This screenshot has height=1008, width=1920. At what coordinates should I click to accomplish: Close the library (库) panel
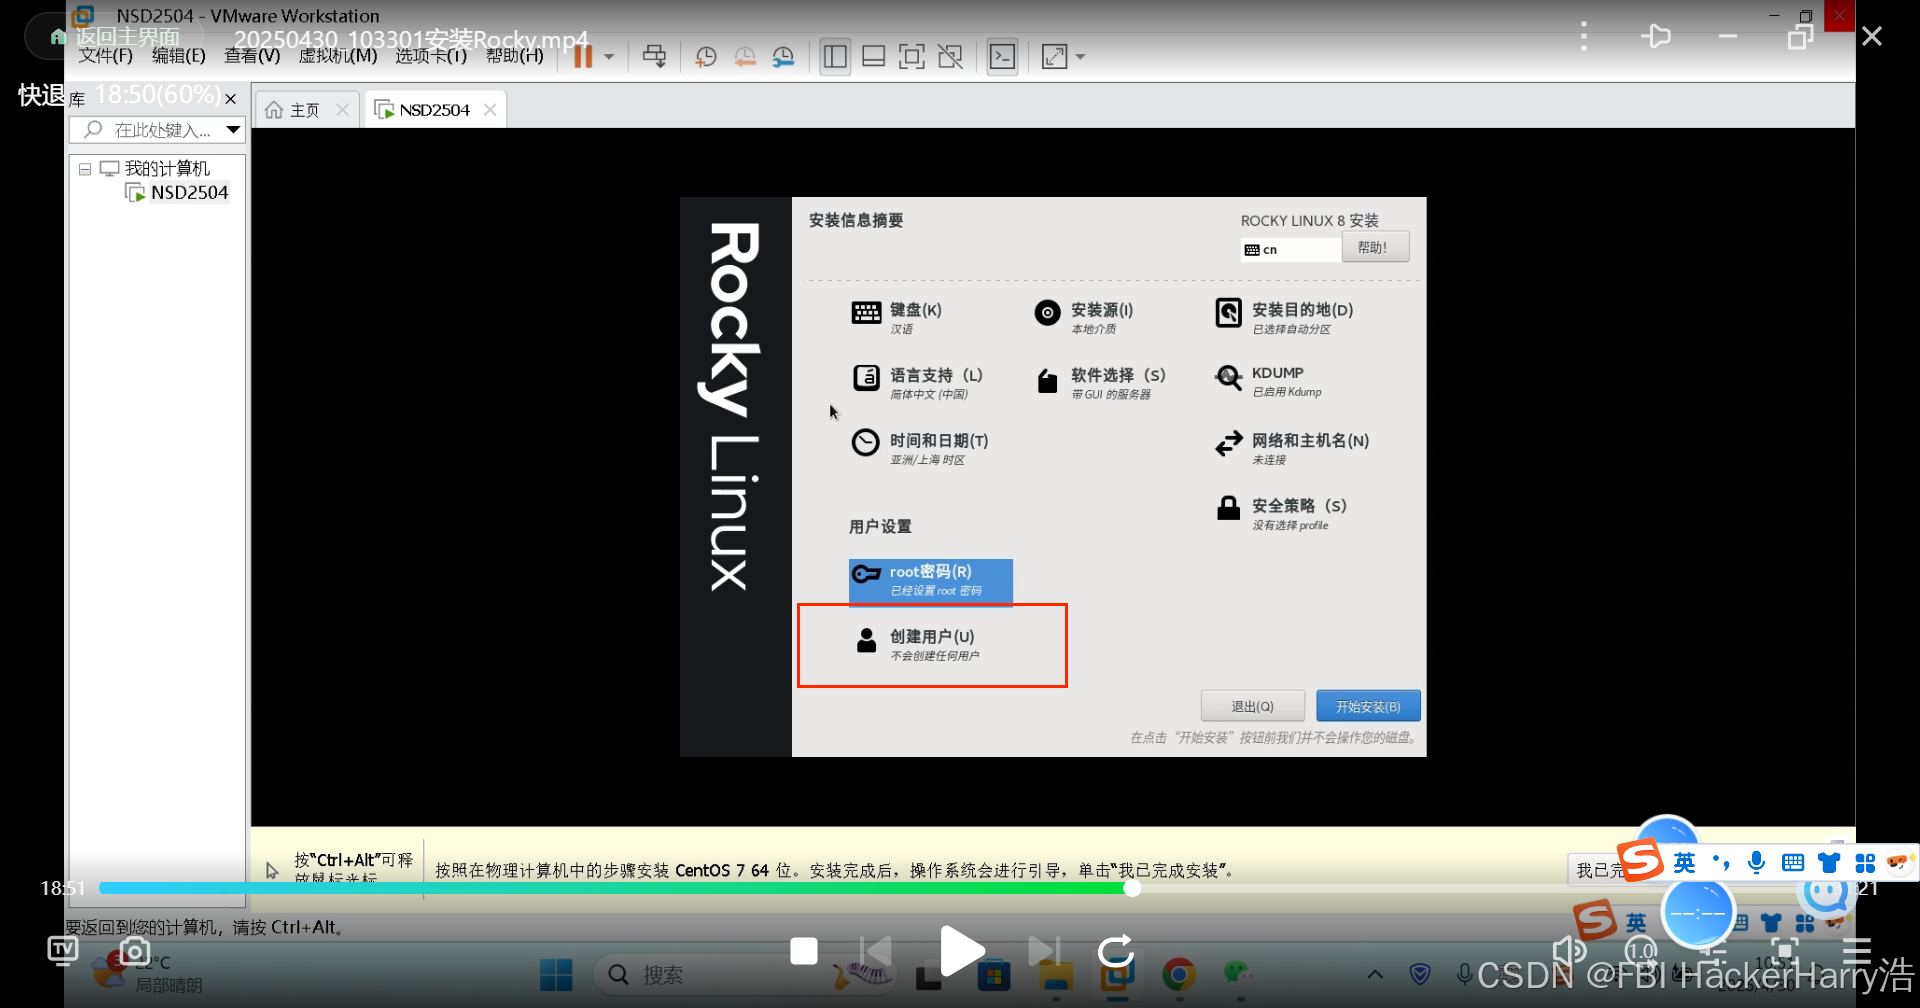231,99
